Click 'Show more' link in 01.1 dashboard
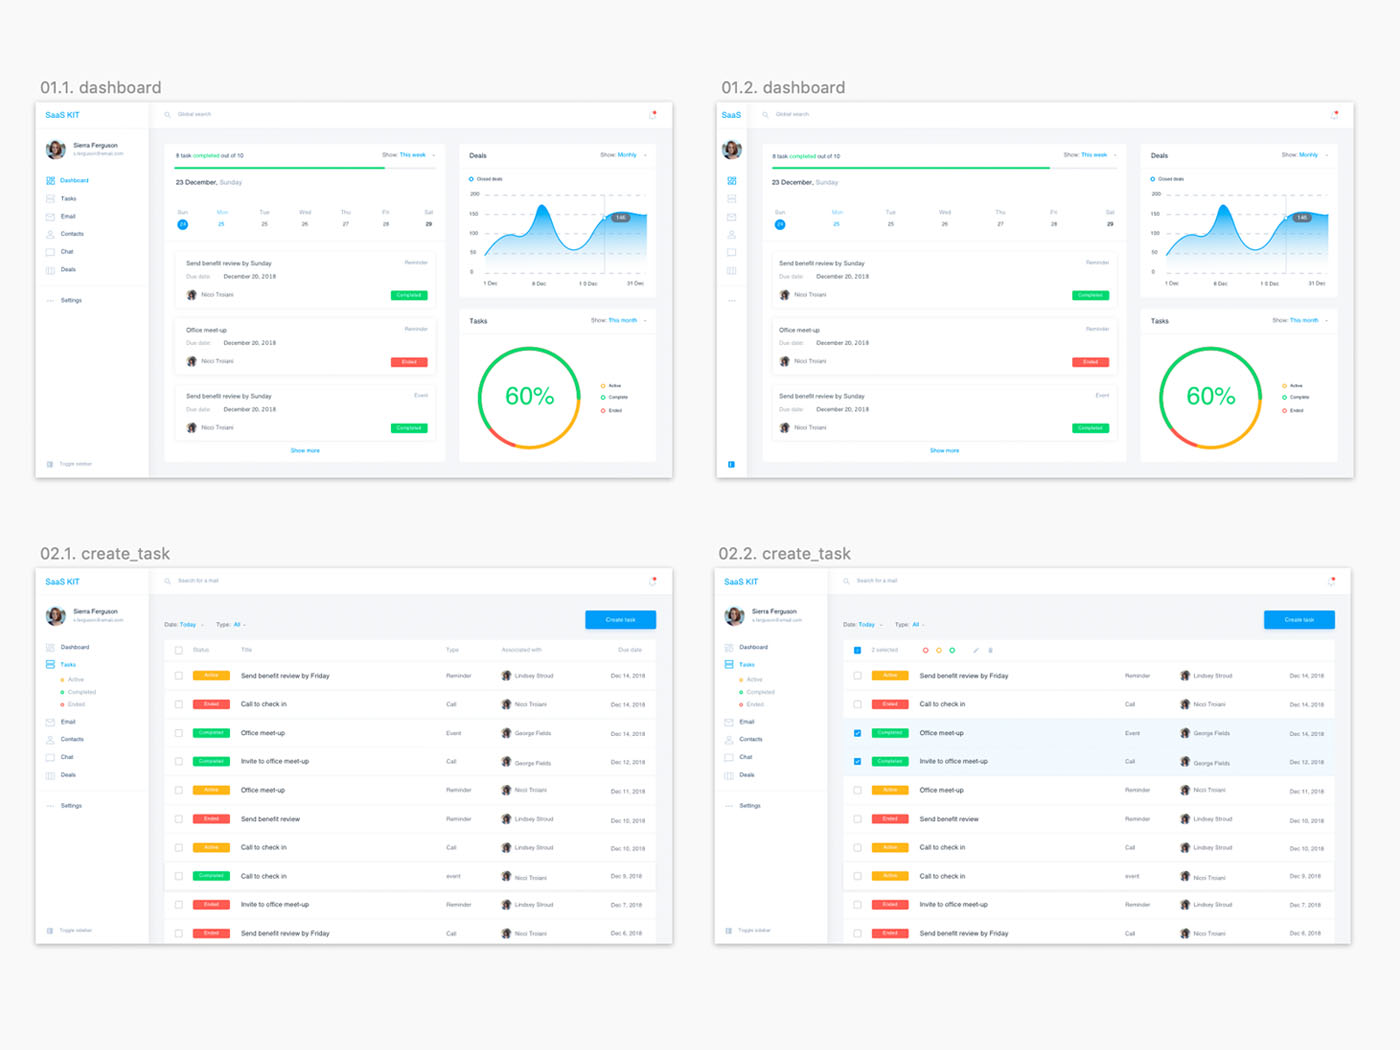This screenshot has width=1400, height=1050. pos(305,451)
